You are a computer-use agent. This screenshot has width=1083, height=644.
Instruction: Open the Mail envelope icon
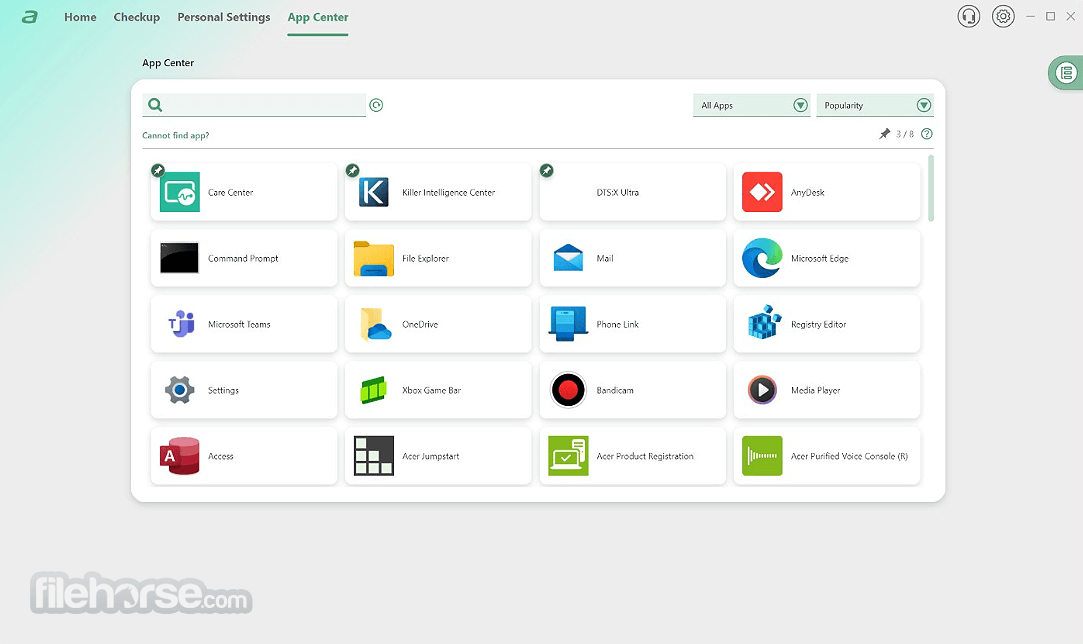[x=568, y=258]
